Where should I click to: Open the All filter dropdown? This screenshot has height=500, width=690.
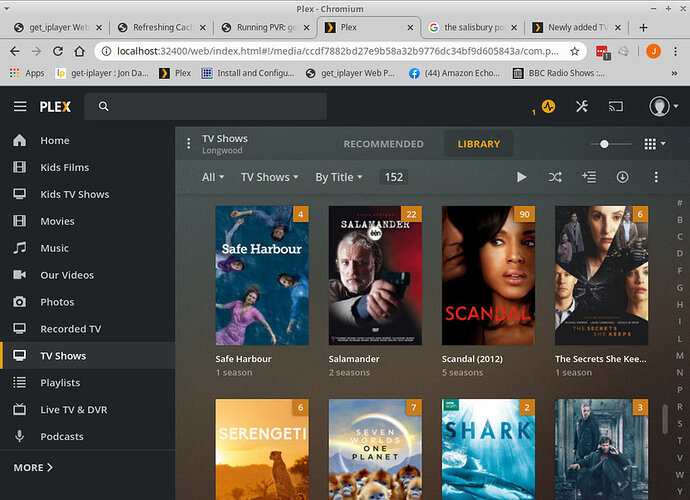tap(213, 177)
